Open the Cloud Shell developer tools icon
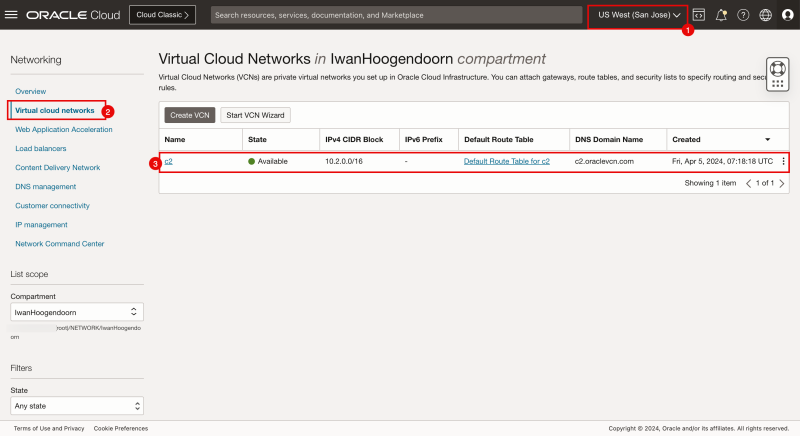This screenshot has height=436, width=800. pyautogui.click(x=698, y=15)
